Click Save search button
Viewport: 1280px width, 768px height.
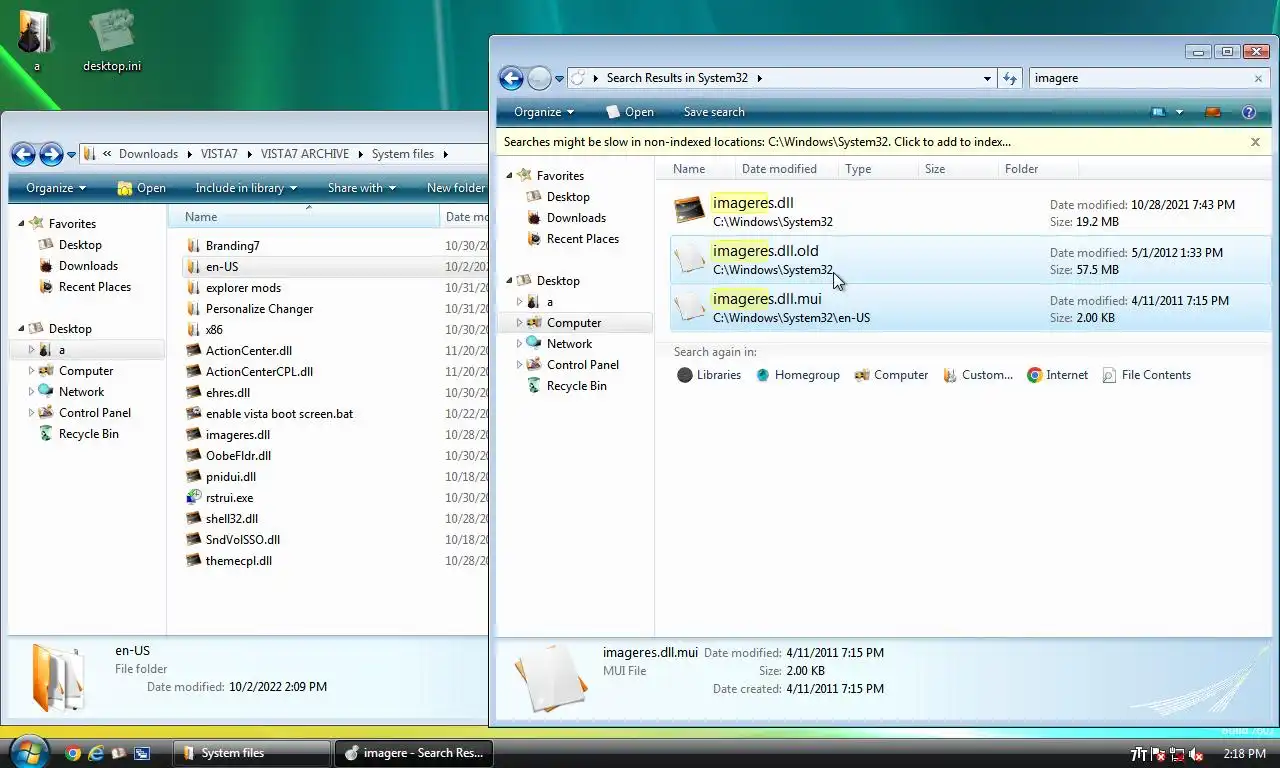click(714, 112)
